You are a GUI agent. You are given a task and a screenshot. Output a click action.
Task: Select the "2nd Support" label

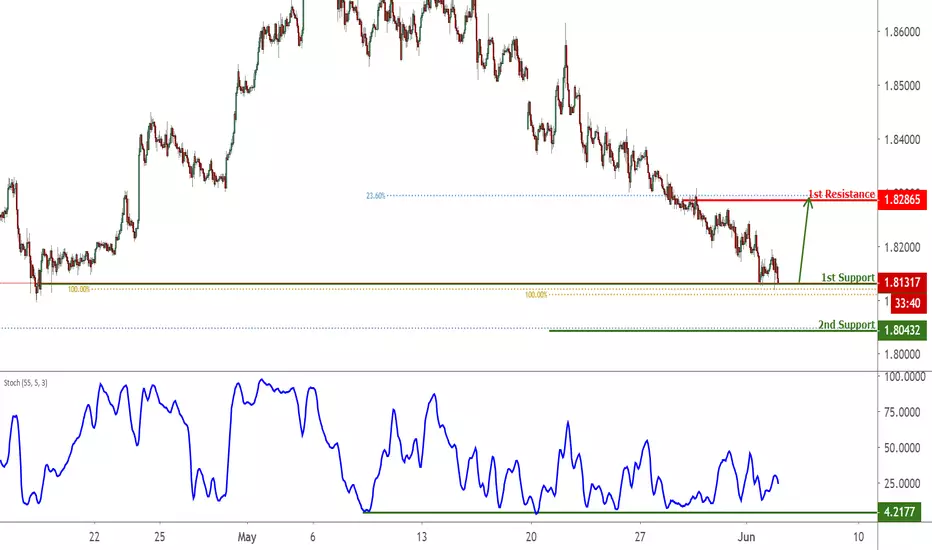846,325
